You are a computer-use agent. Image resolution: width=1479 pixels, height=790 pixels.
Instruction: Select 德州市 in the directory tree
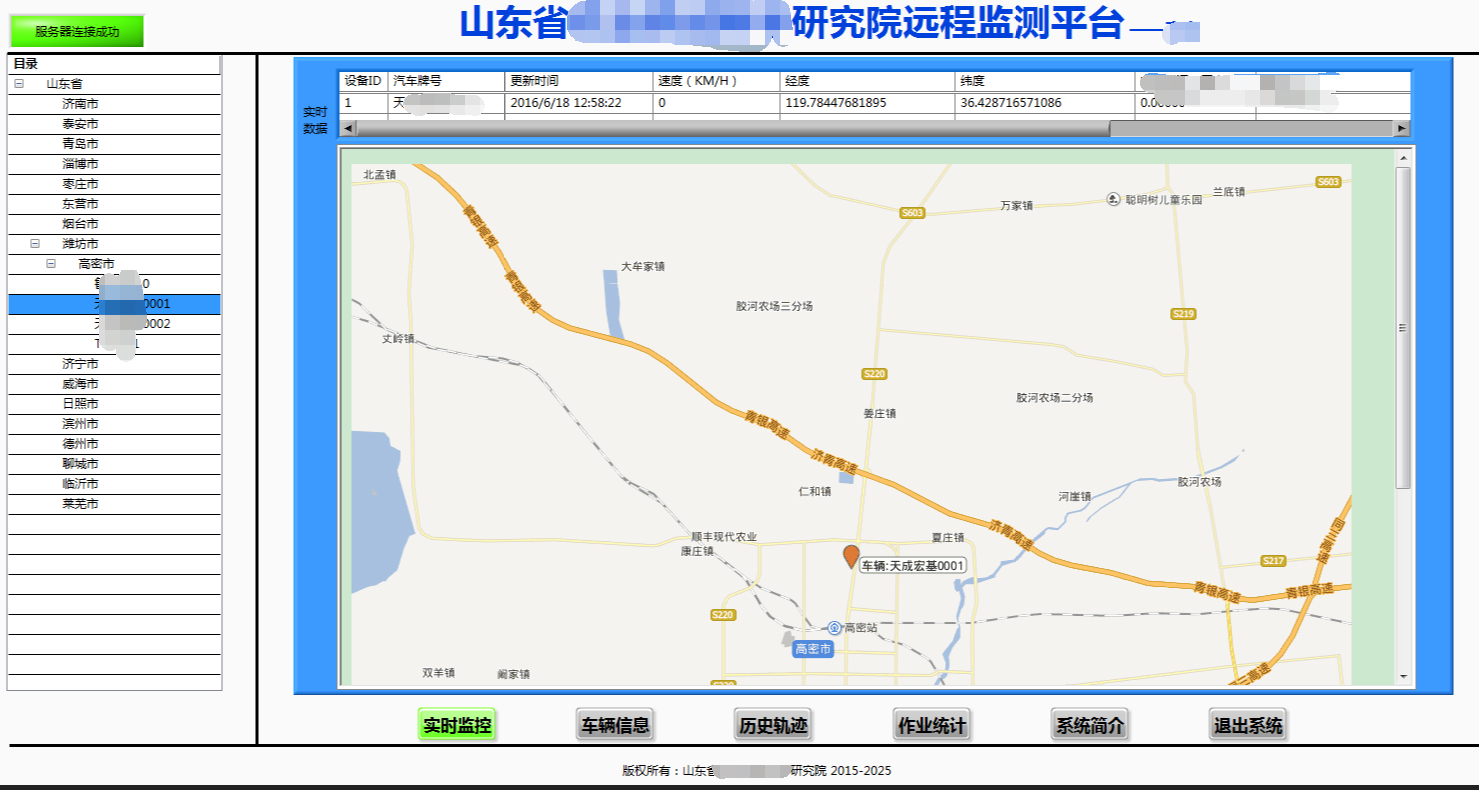click(x=114, y=444)
